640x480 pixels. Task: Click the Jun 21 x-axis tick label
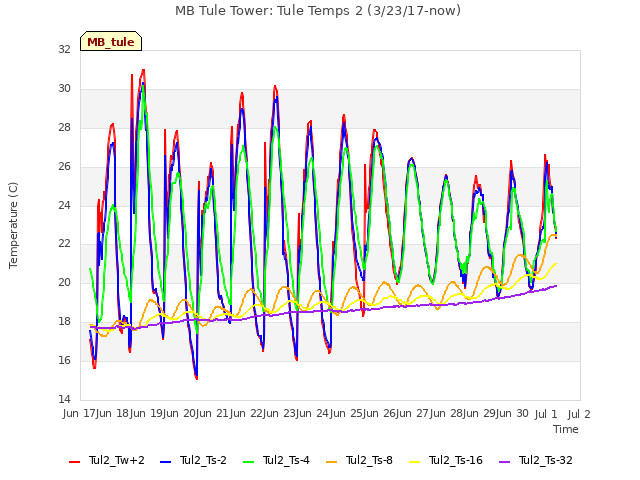(212, 413)
